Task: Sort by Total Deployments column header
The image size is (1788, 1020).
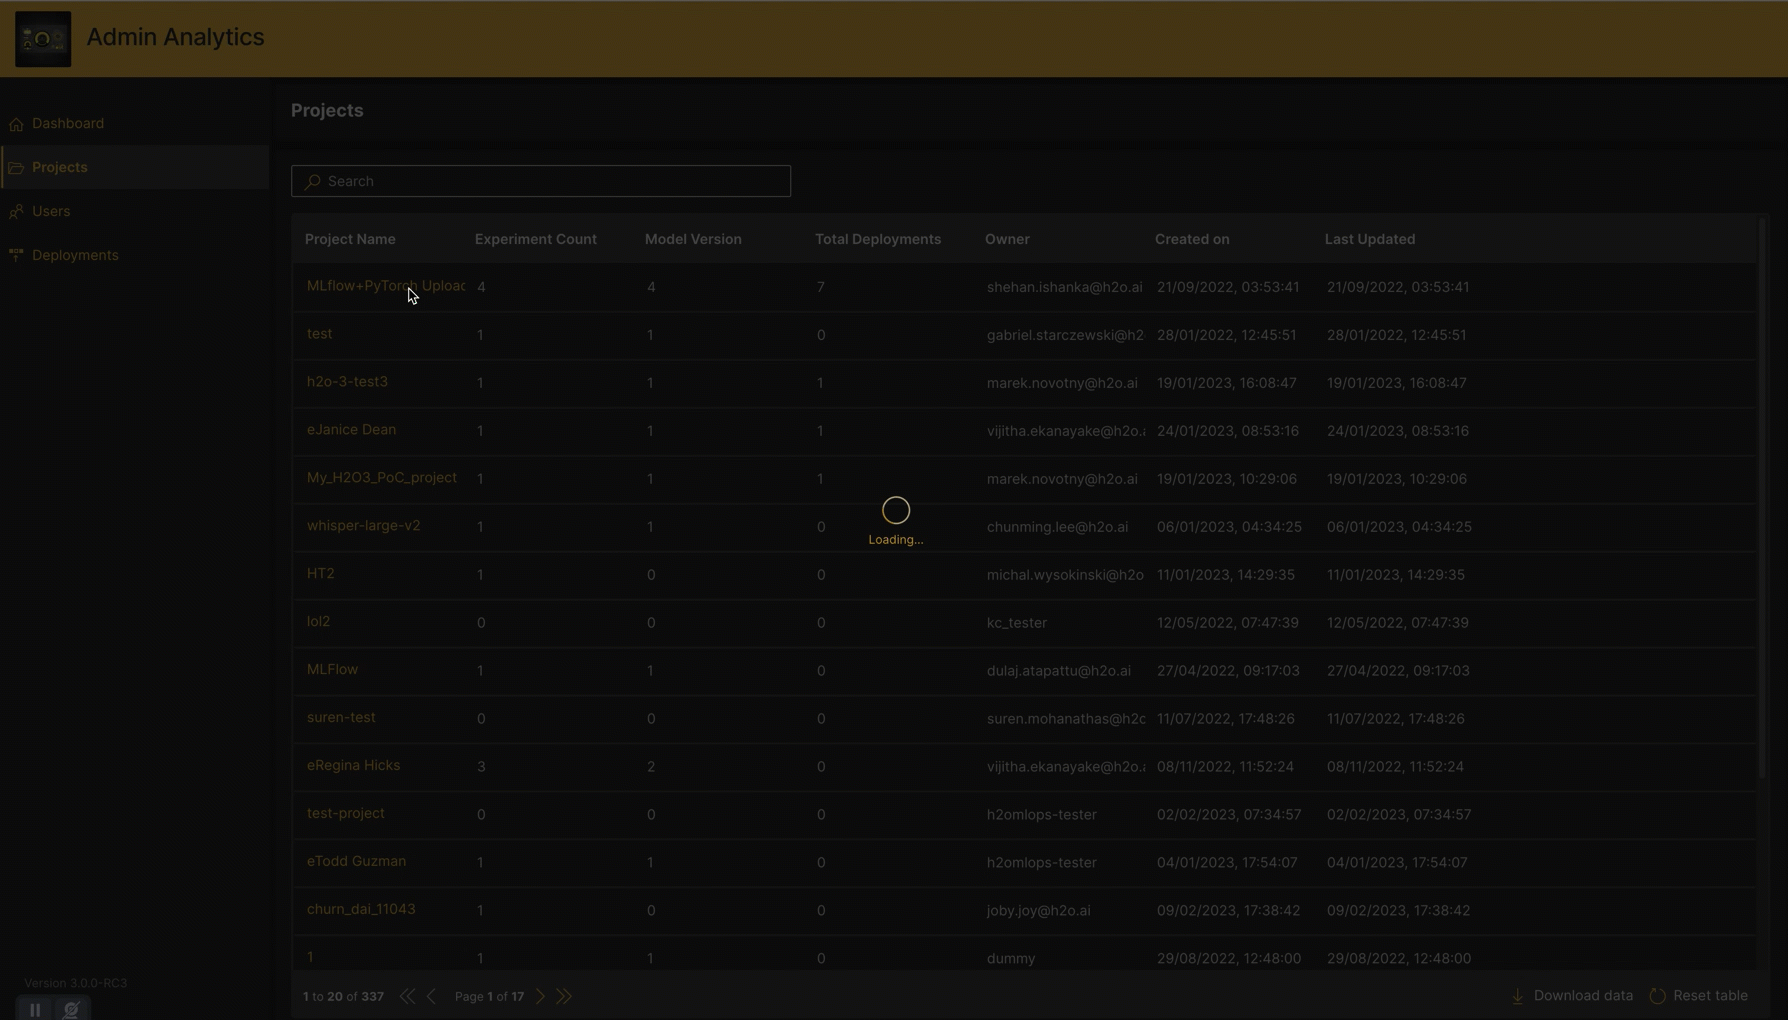Action: (877, 239)
